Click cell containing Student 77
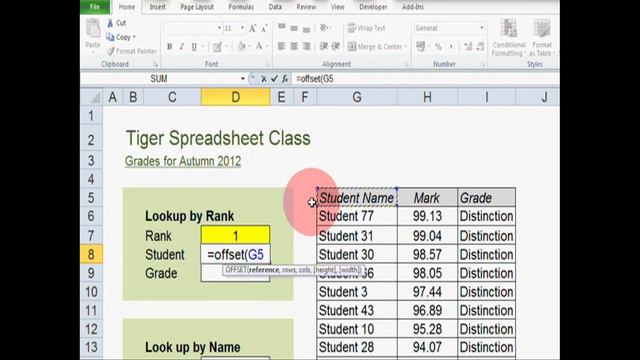Screen dimensions: 640x360 pyautogui.click(x=357, y=216)
